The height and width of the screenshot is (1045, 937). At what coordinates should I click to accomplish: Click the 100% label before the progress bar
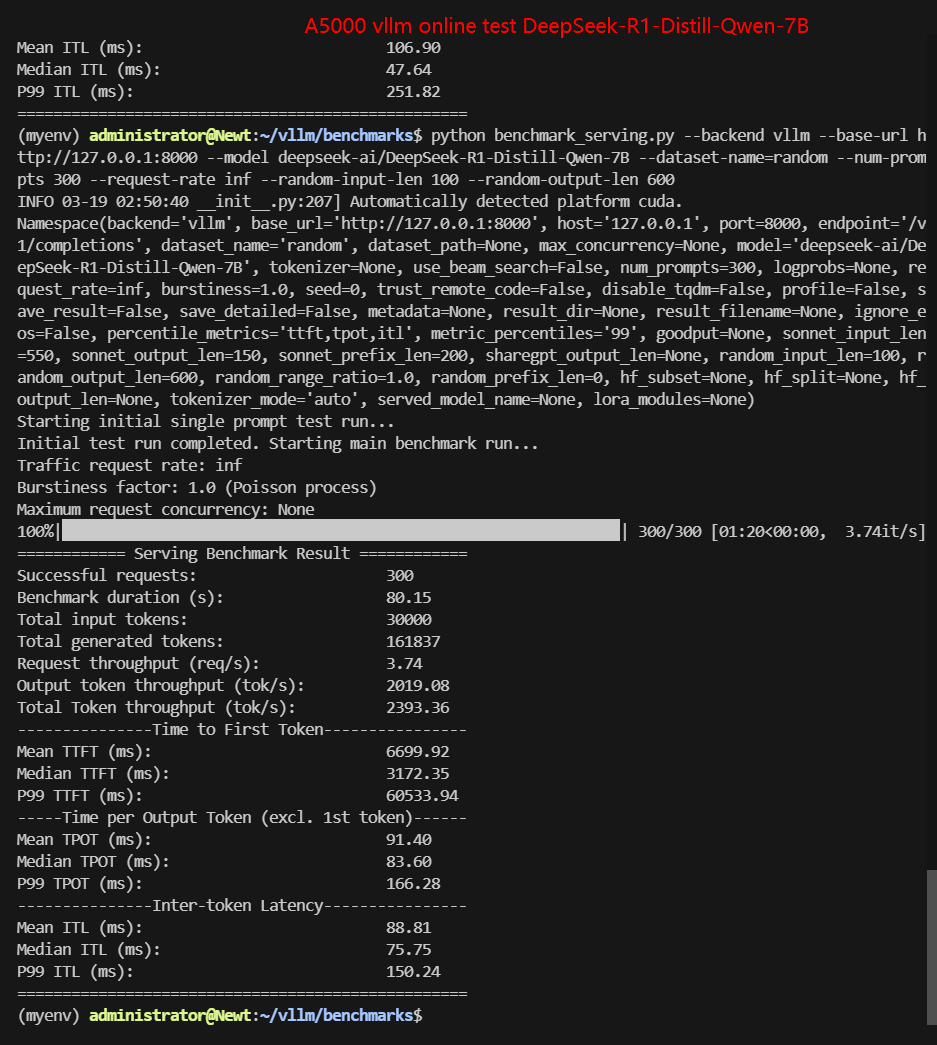click(x=35, y=531)
